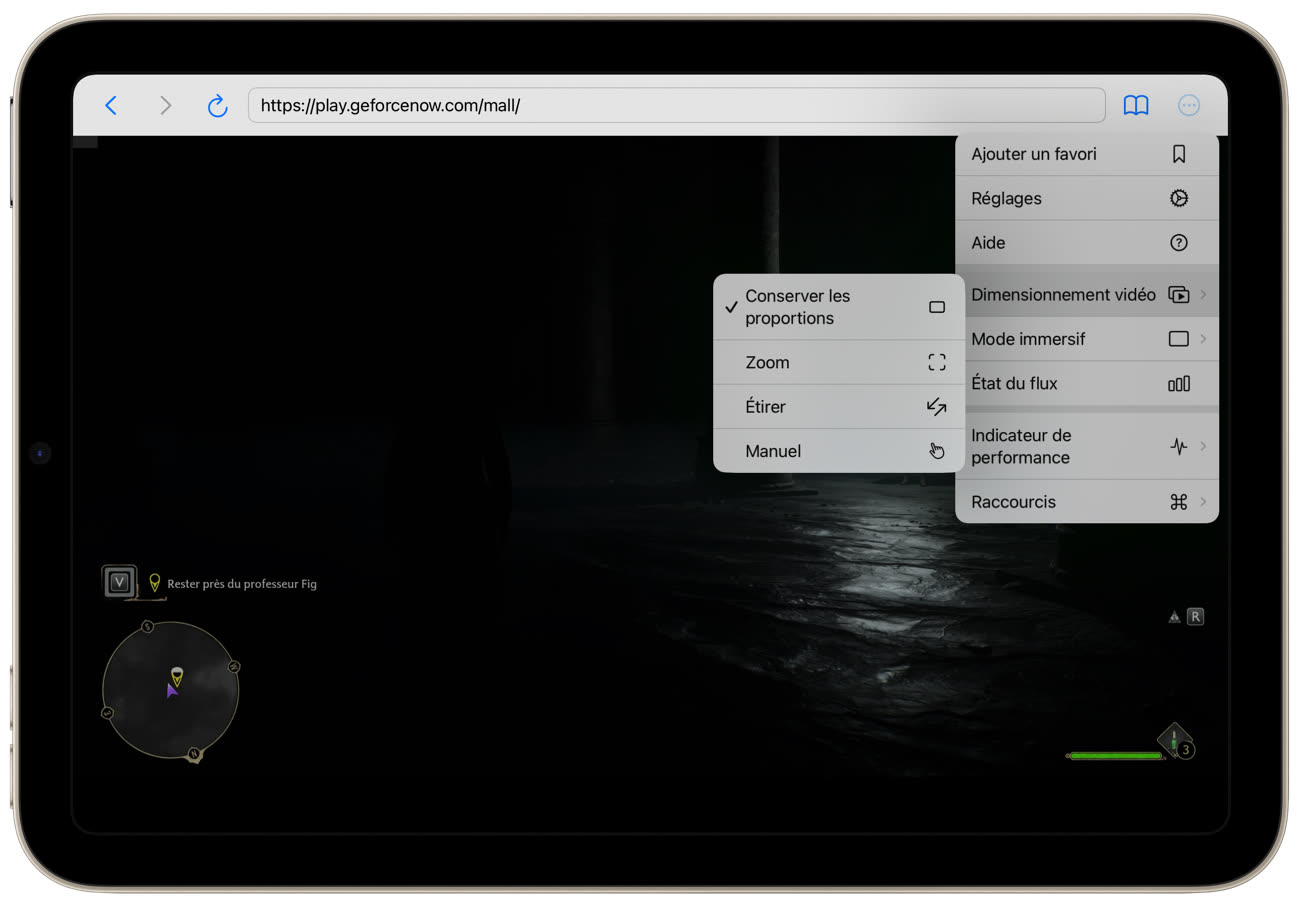Viewport: 1300px width, 907px height.
Task: Click the browser back arrow
Action: click(111, 105)
